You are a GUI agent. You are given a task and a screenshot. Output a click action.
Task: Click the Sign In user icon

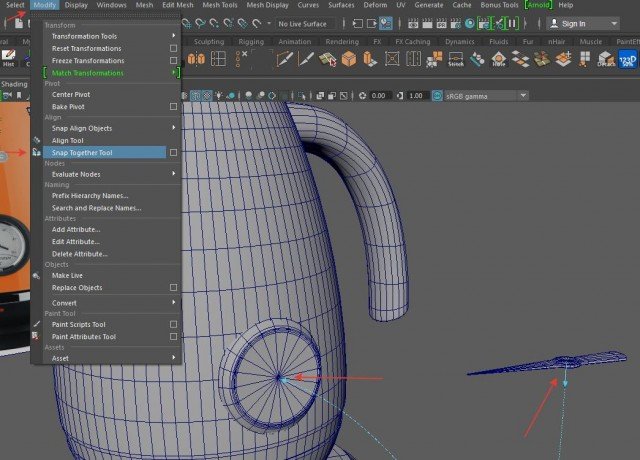coord(554,23)
